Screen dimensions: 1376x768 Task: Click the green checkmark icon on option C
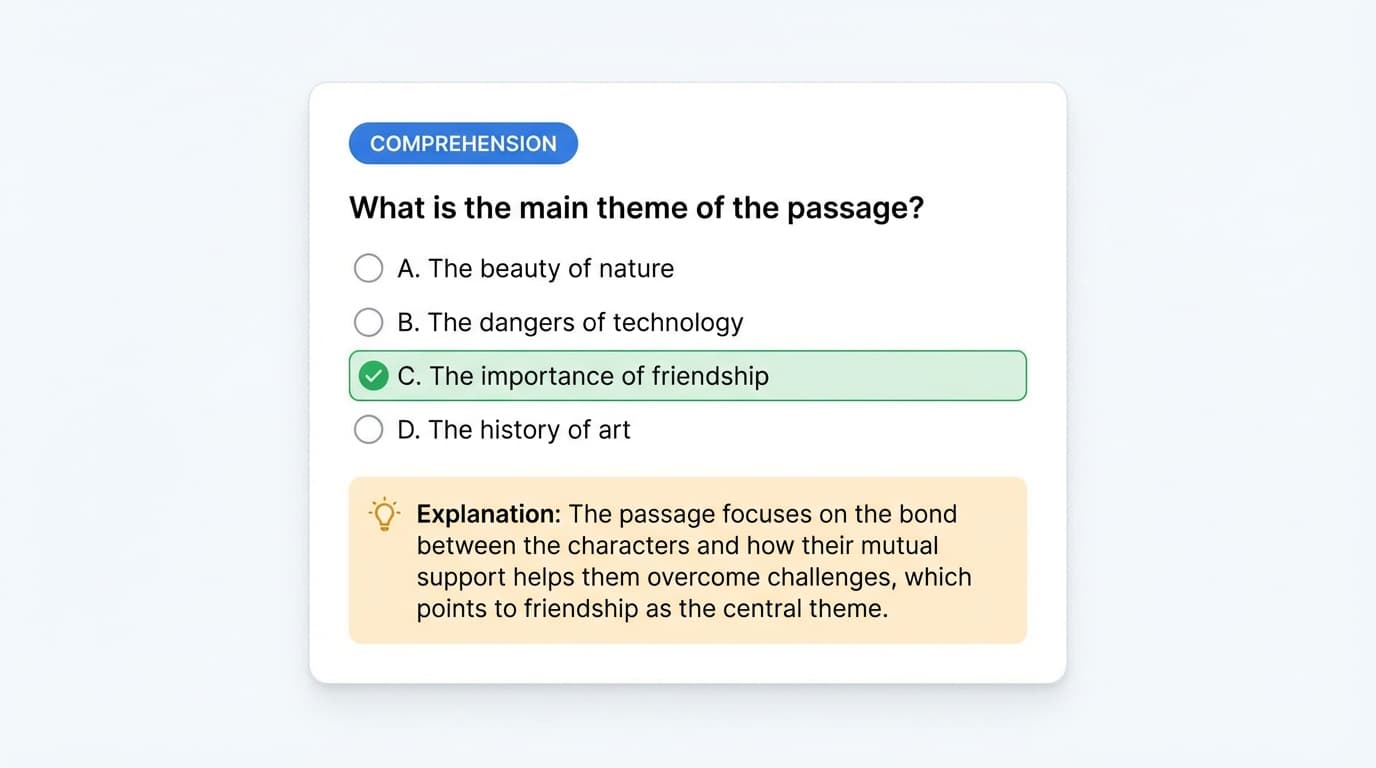373,376
